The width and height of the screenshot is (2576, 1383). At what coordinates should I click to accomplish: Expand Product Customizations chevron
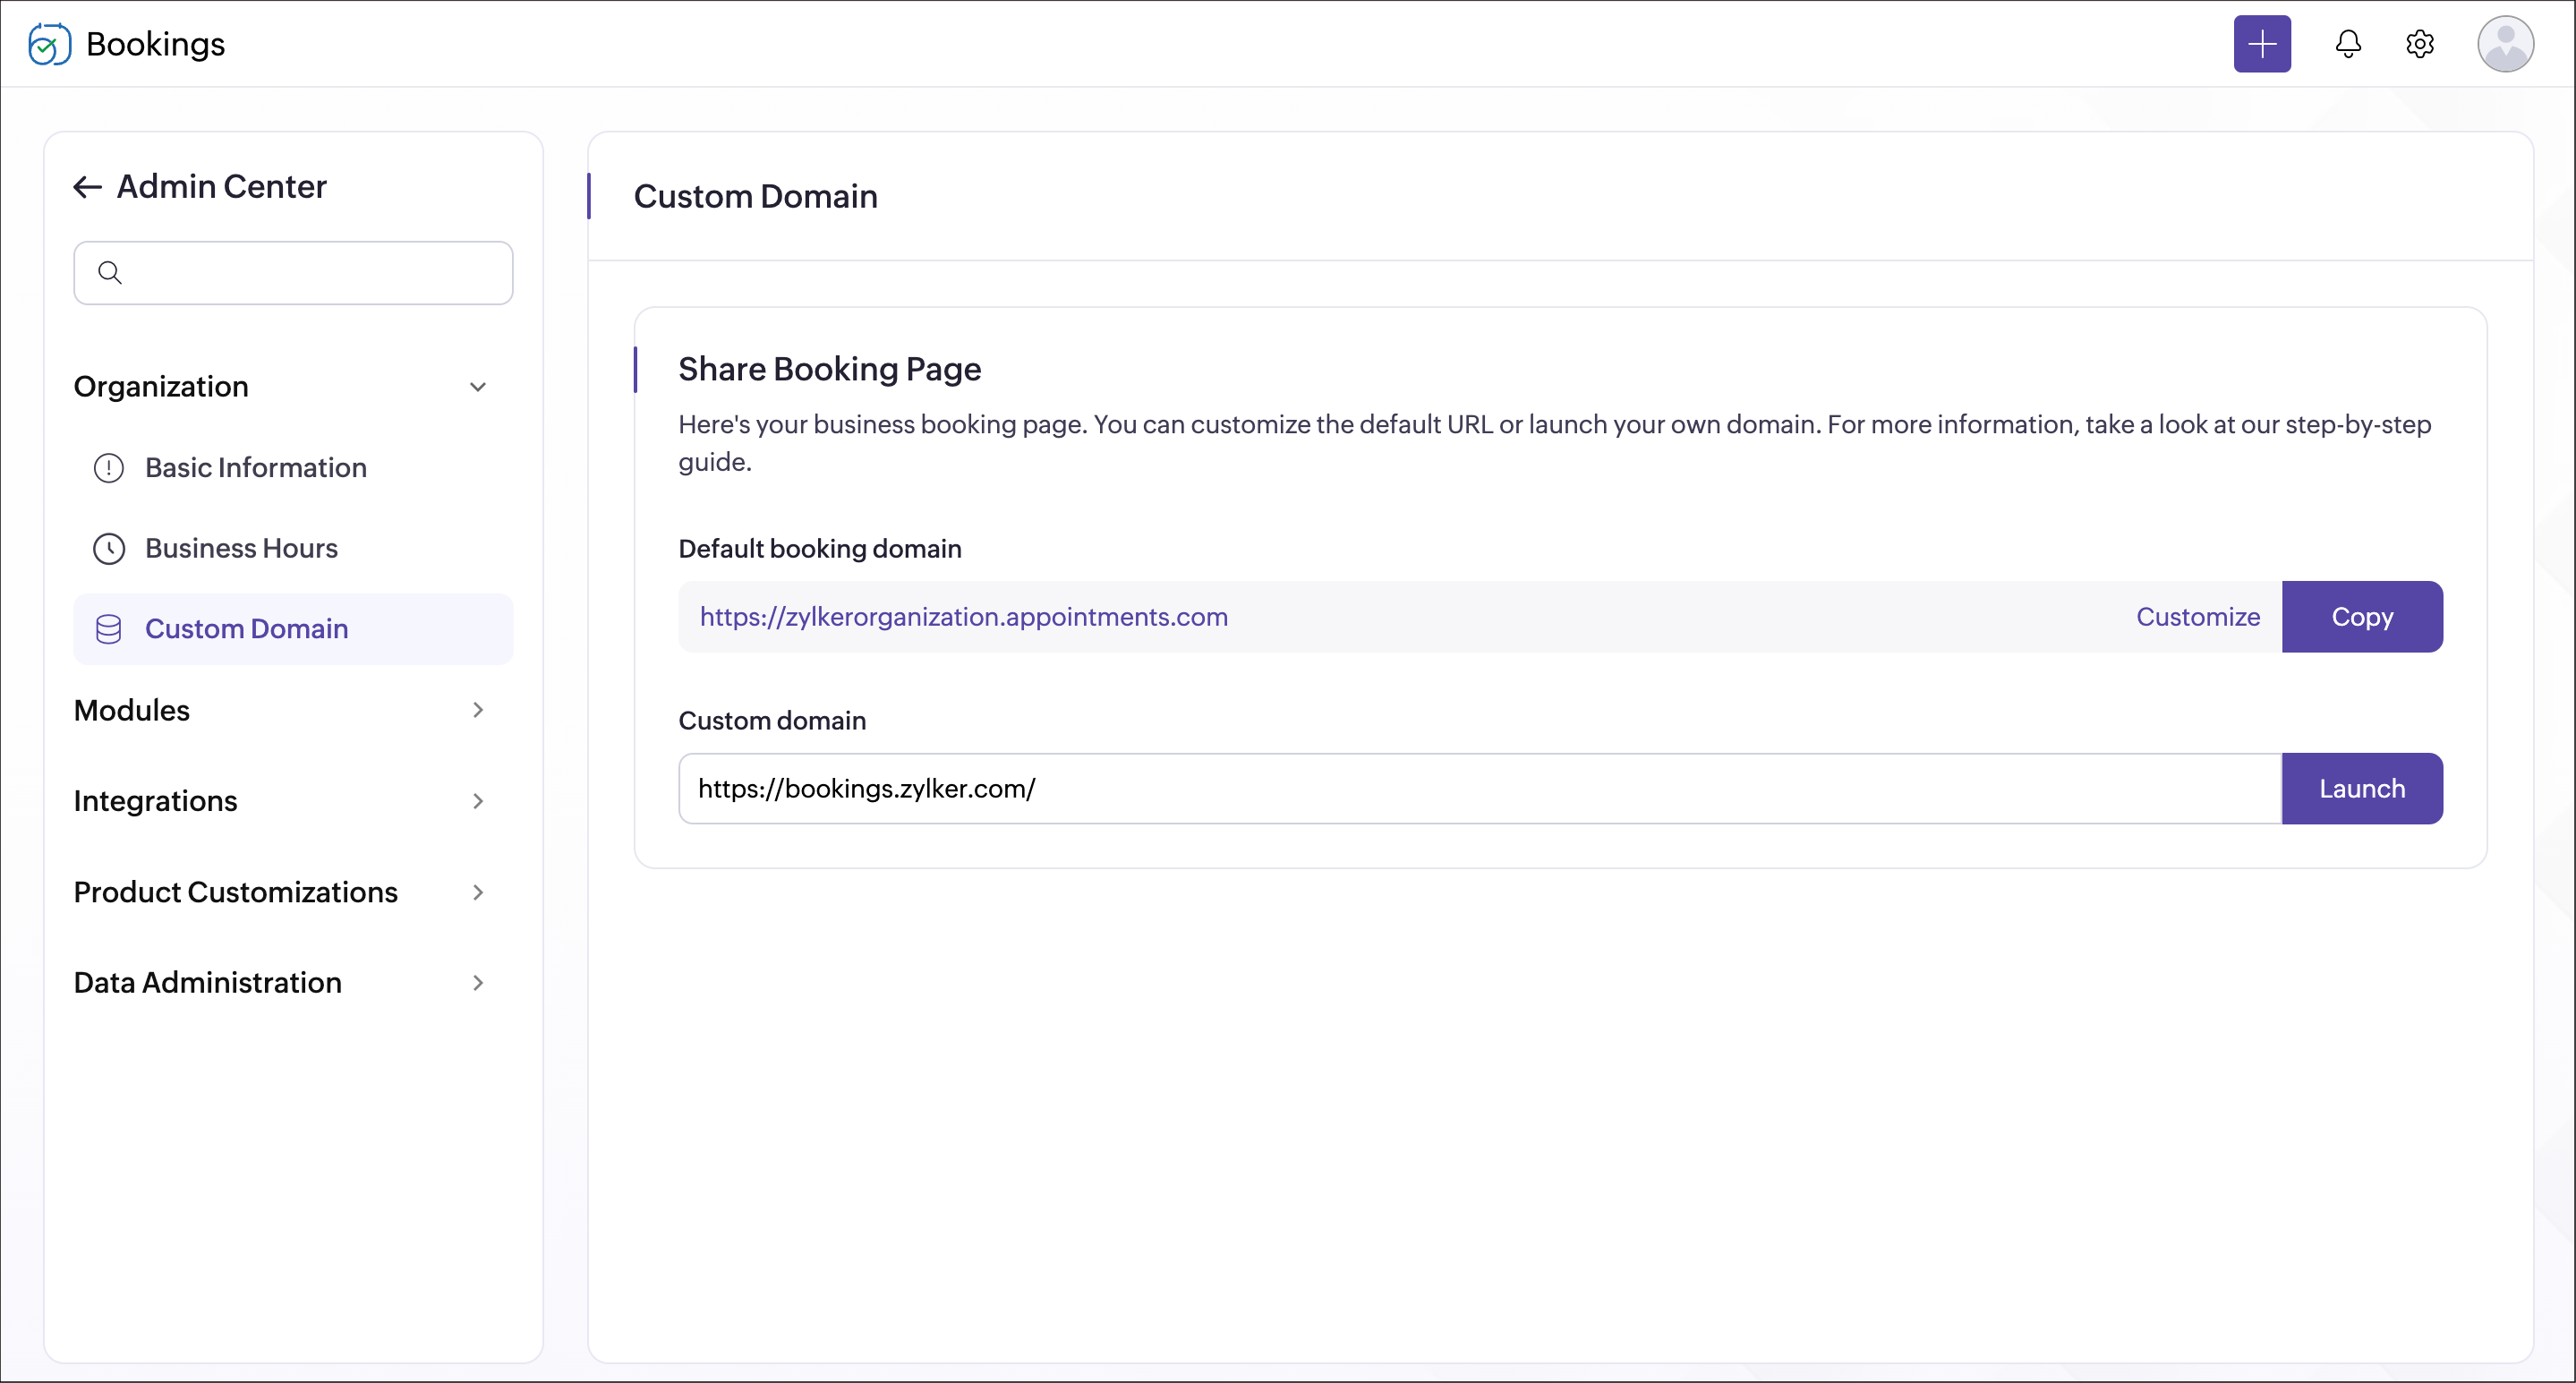click(478, 892)
